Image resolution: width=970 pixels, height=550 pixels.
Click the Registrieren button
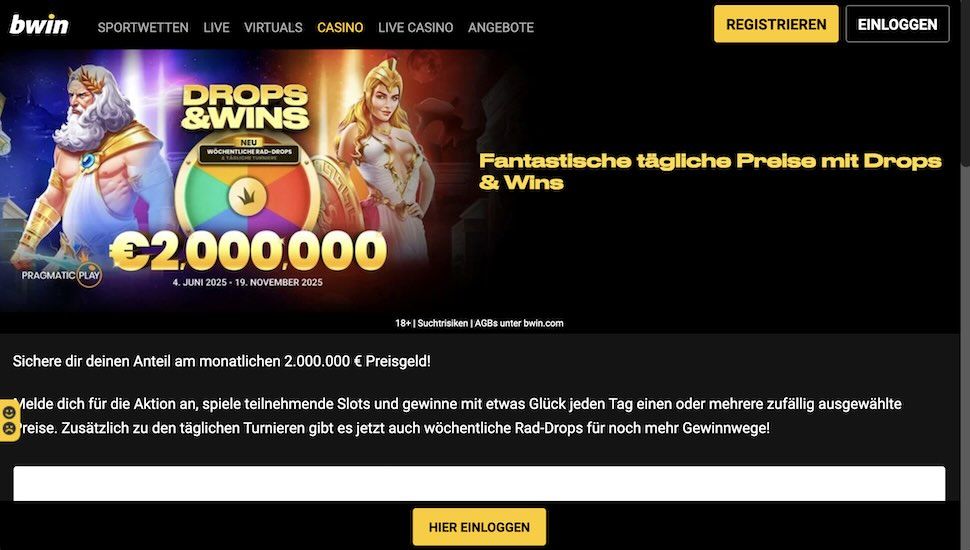click(776, 24)
